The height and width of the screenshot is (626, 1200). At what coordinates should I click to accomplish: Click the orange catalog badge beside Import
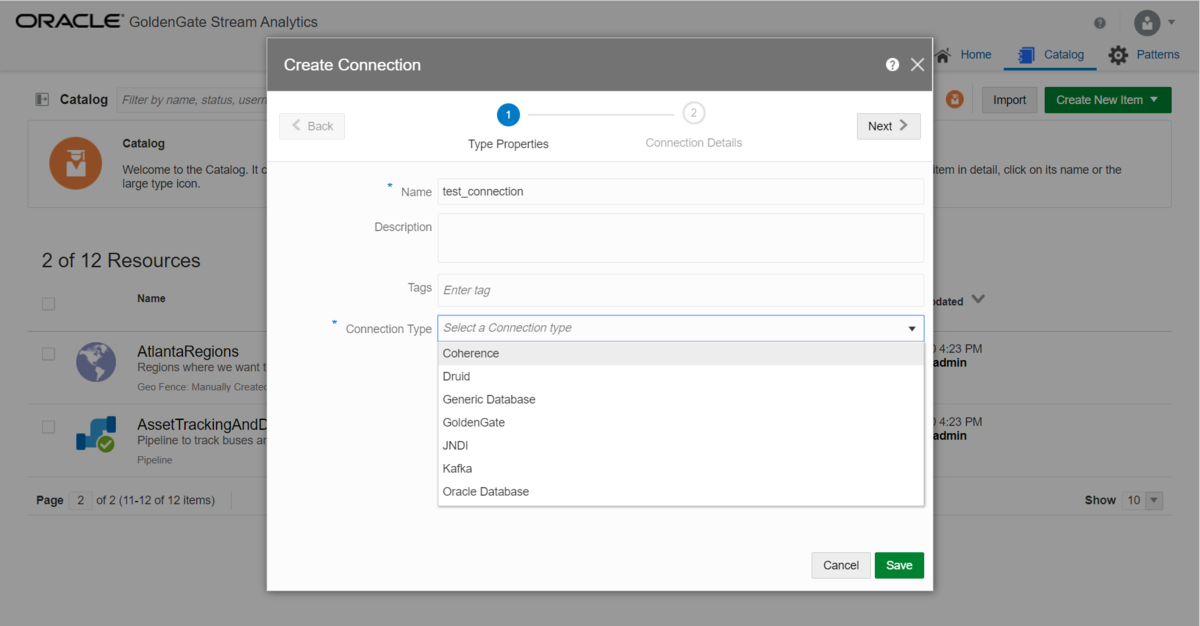[x=955, y=99]
